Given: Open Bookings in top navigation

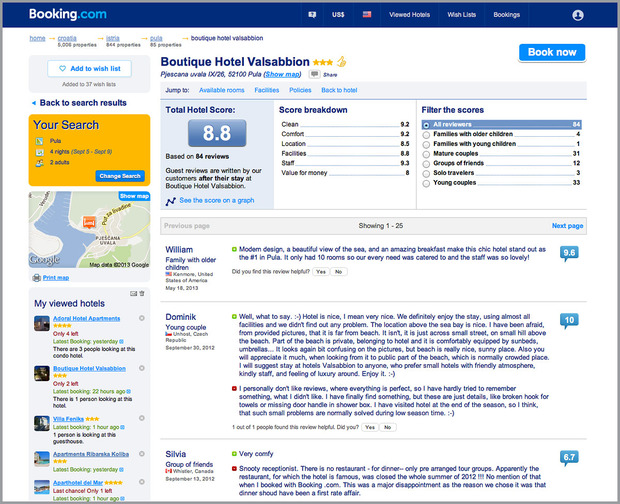Looking at the screenshot, I should 507,15.
